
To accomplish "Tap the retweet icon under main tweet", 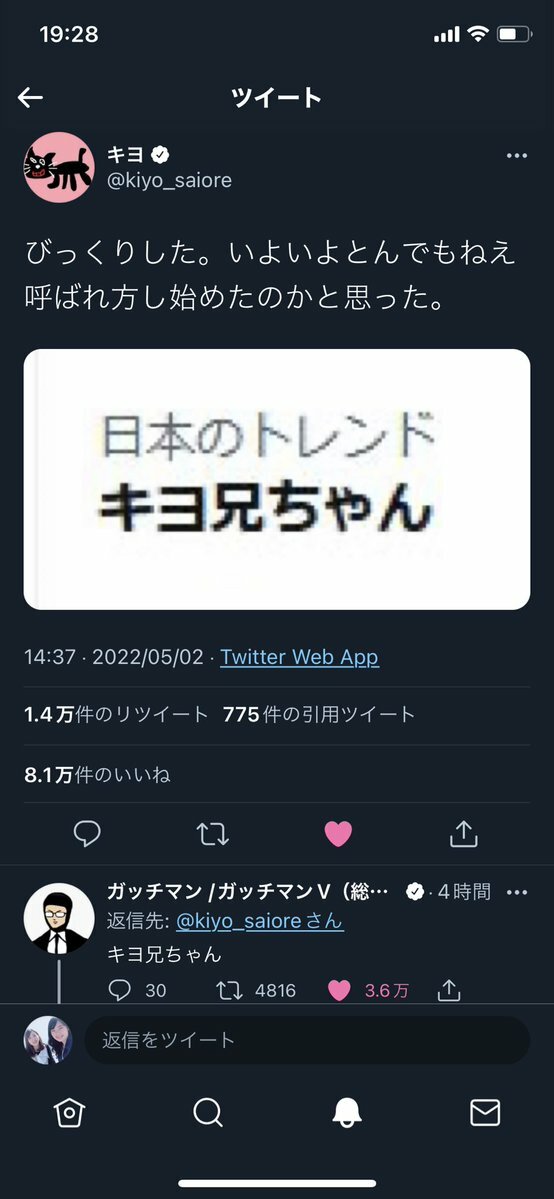I will (213, 834).
